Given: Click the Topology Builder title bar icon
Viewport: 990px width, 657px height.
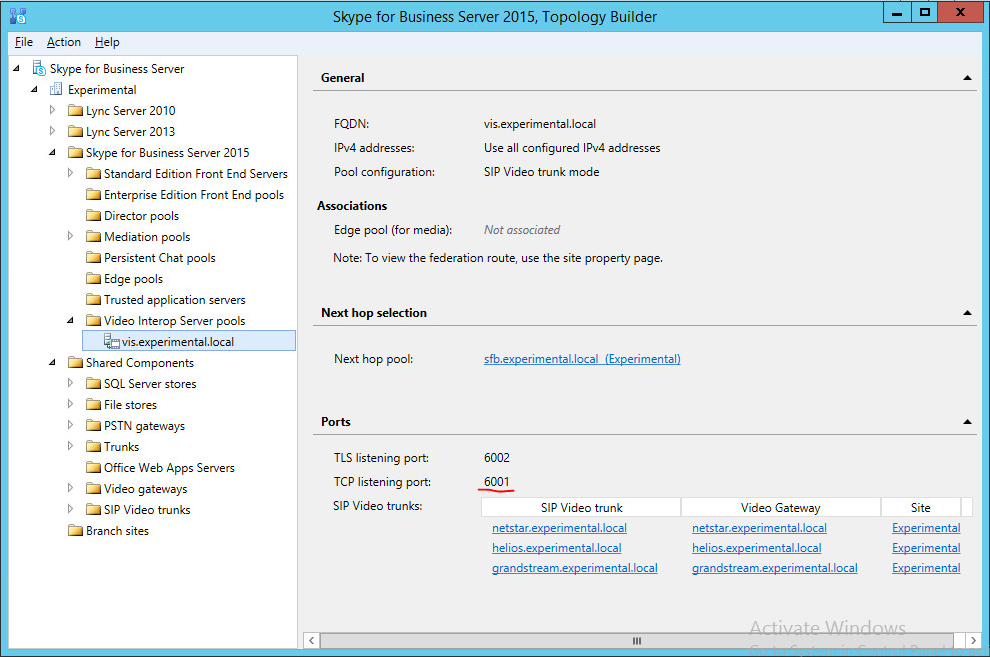Looking at the screenshot, I should pyautogui.click(x=17, y=16).
